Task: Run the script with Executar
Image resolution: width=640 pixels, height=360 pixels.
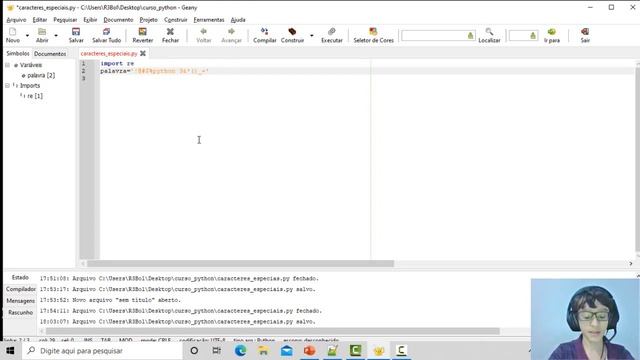Action: [x=331, y=36]
